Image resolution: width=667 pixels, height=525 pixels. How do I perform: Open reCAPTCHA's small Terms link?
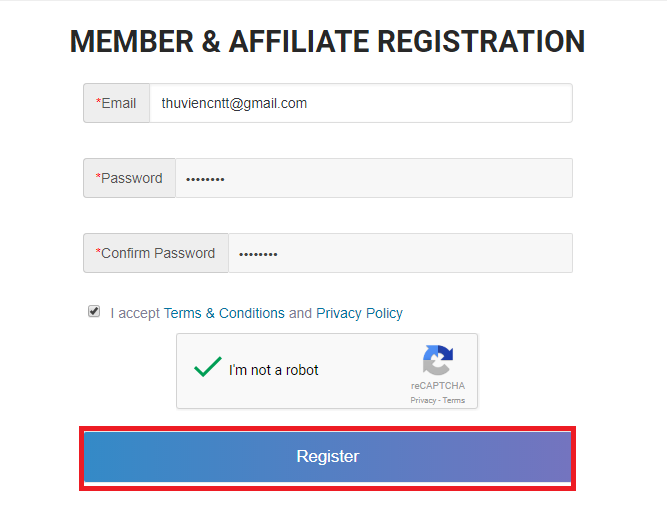coord(454,400)
